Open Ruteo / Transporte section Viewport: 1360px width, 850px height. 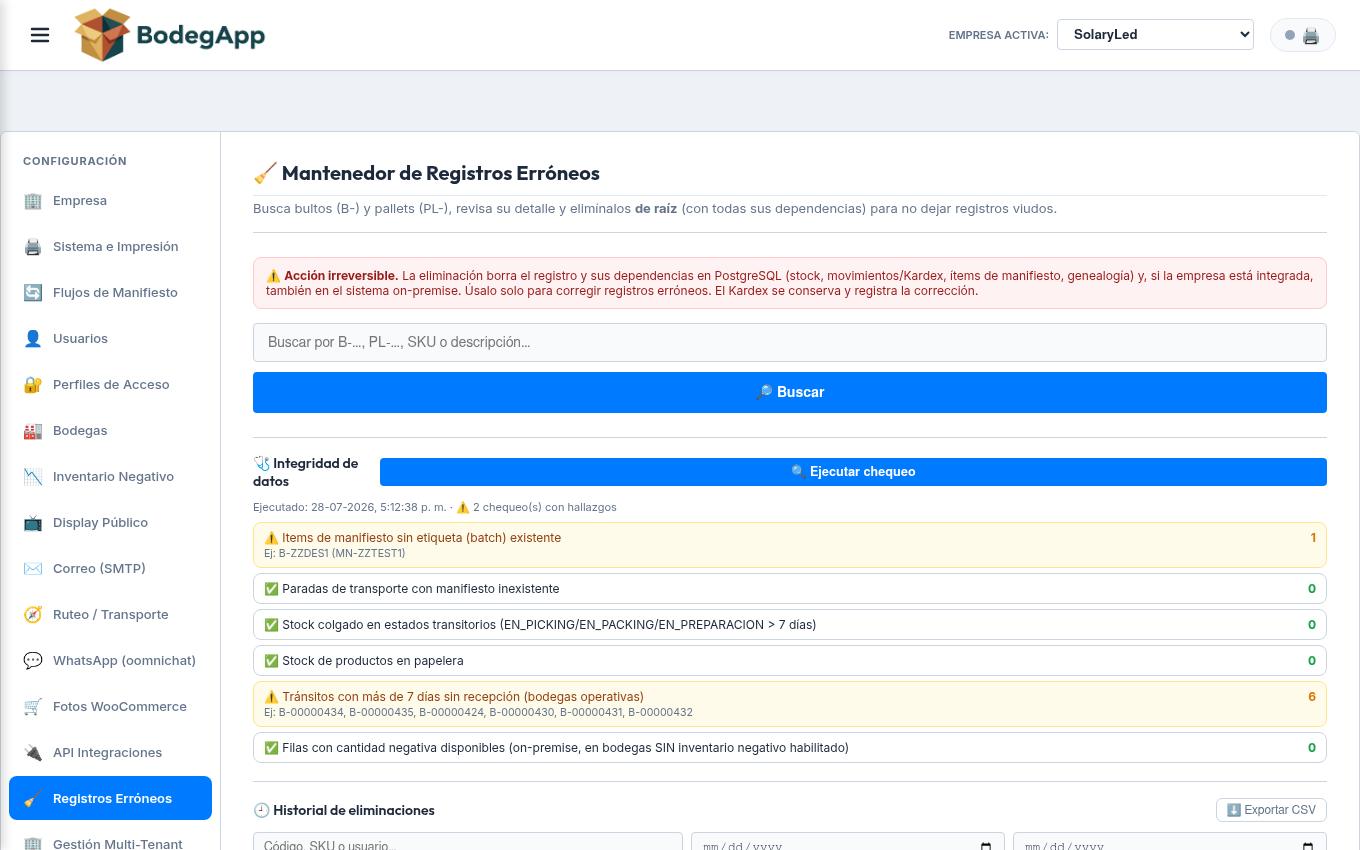(x=110, y=615)
